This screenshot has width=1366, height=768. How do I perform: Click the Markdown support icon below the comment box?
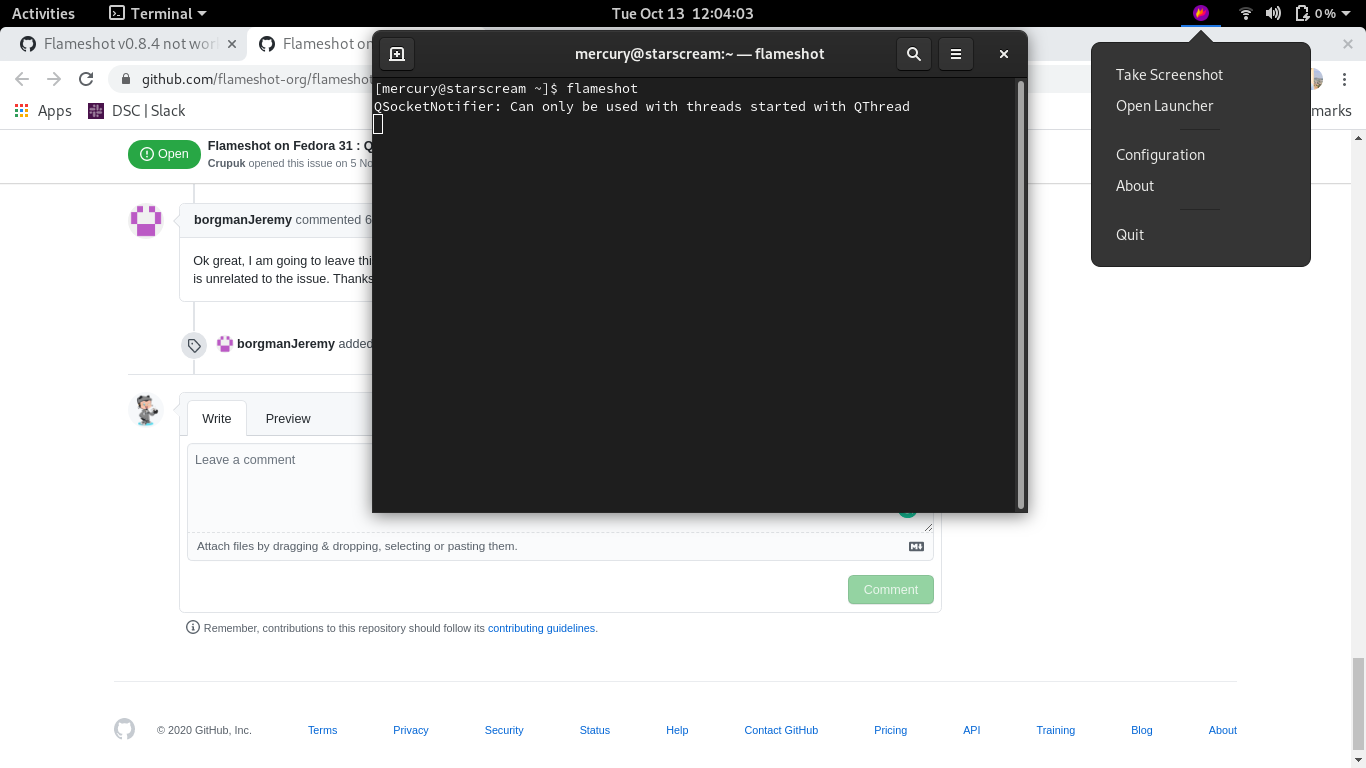(x=915, y=546)
